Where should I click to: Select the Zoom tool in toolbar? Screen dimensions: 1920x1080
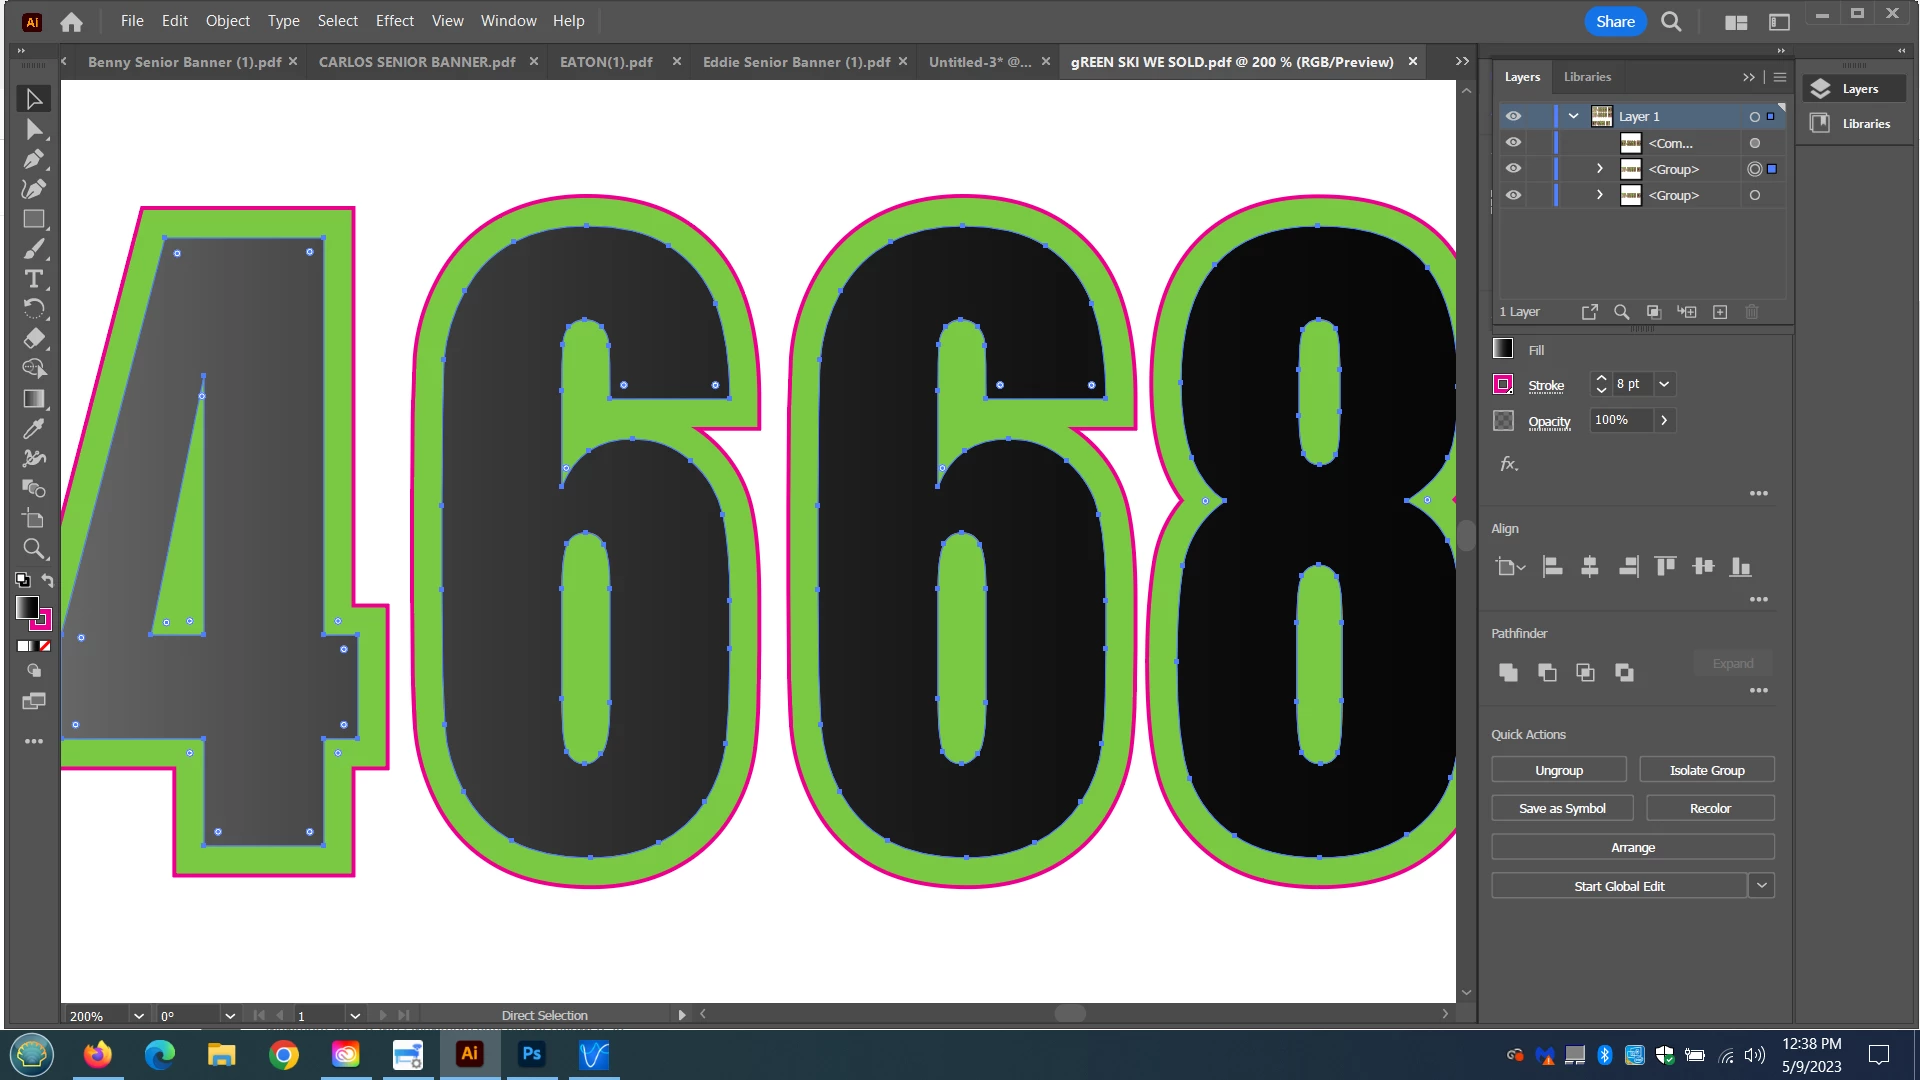(33, 549)
